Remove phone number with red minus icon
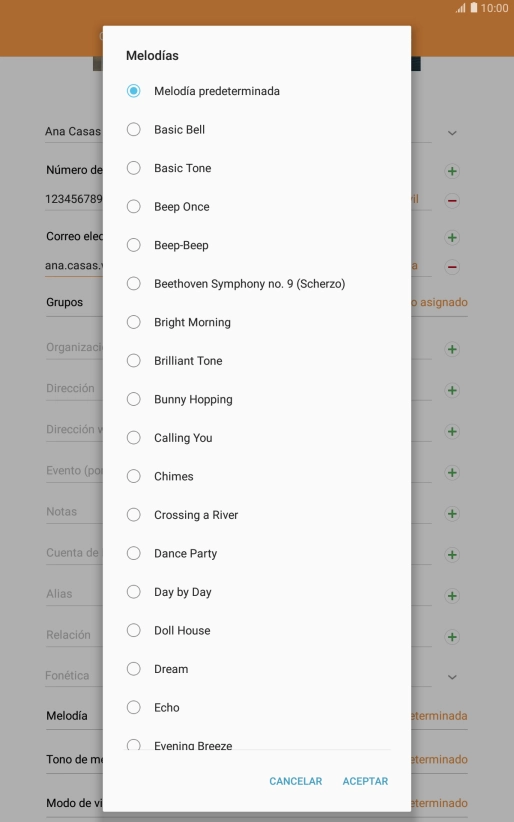Viewport: 514px width, 822px height. pos(452,200)
